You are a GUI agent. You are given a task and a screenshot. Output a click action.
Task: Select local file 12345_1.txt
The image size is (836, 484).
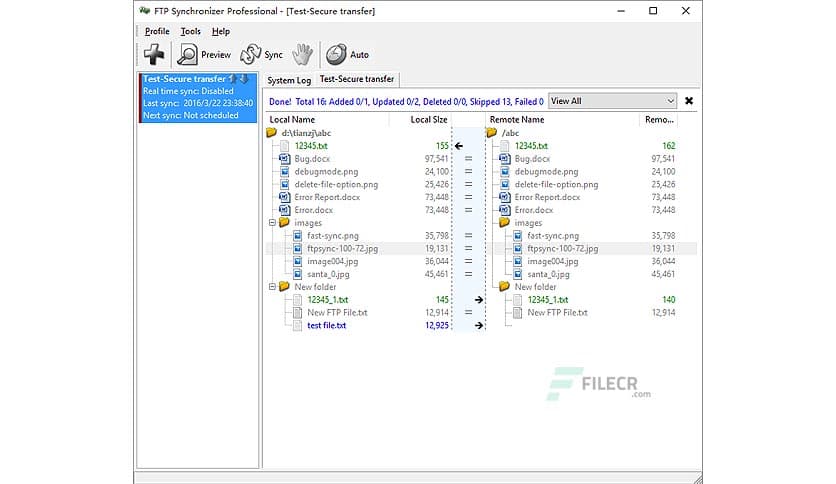327,300
